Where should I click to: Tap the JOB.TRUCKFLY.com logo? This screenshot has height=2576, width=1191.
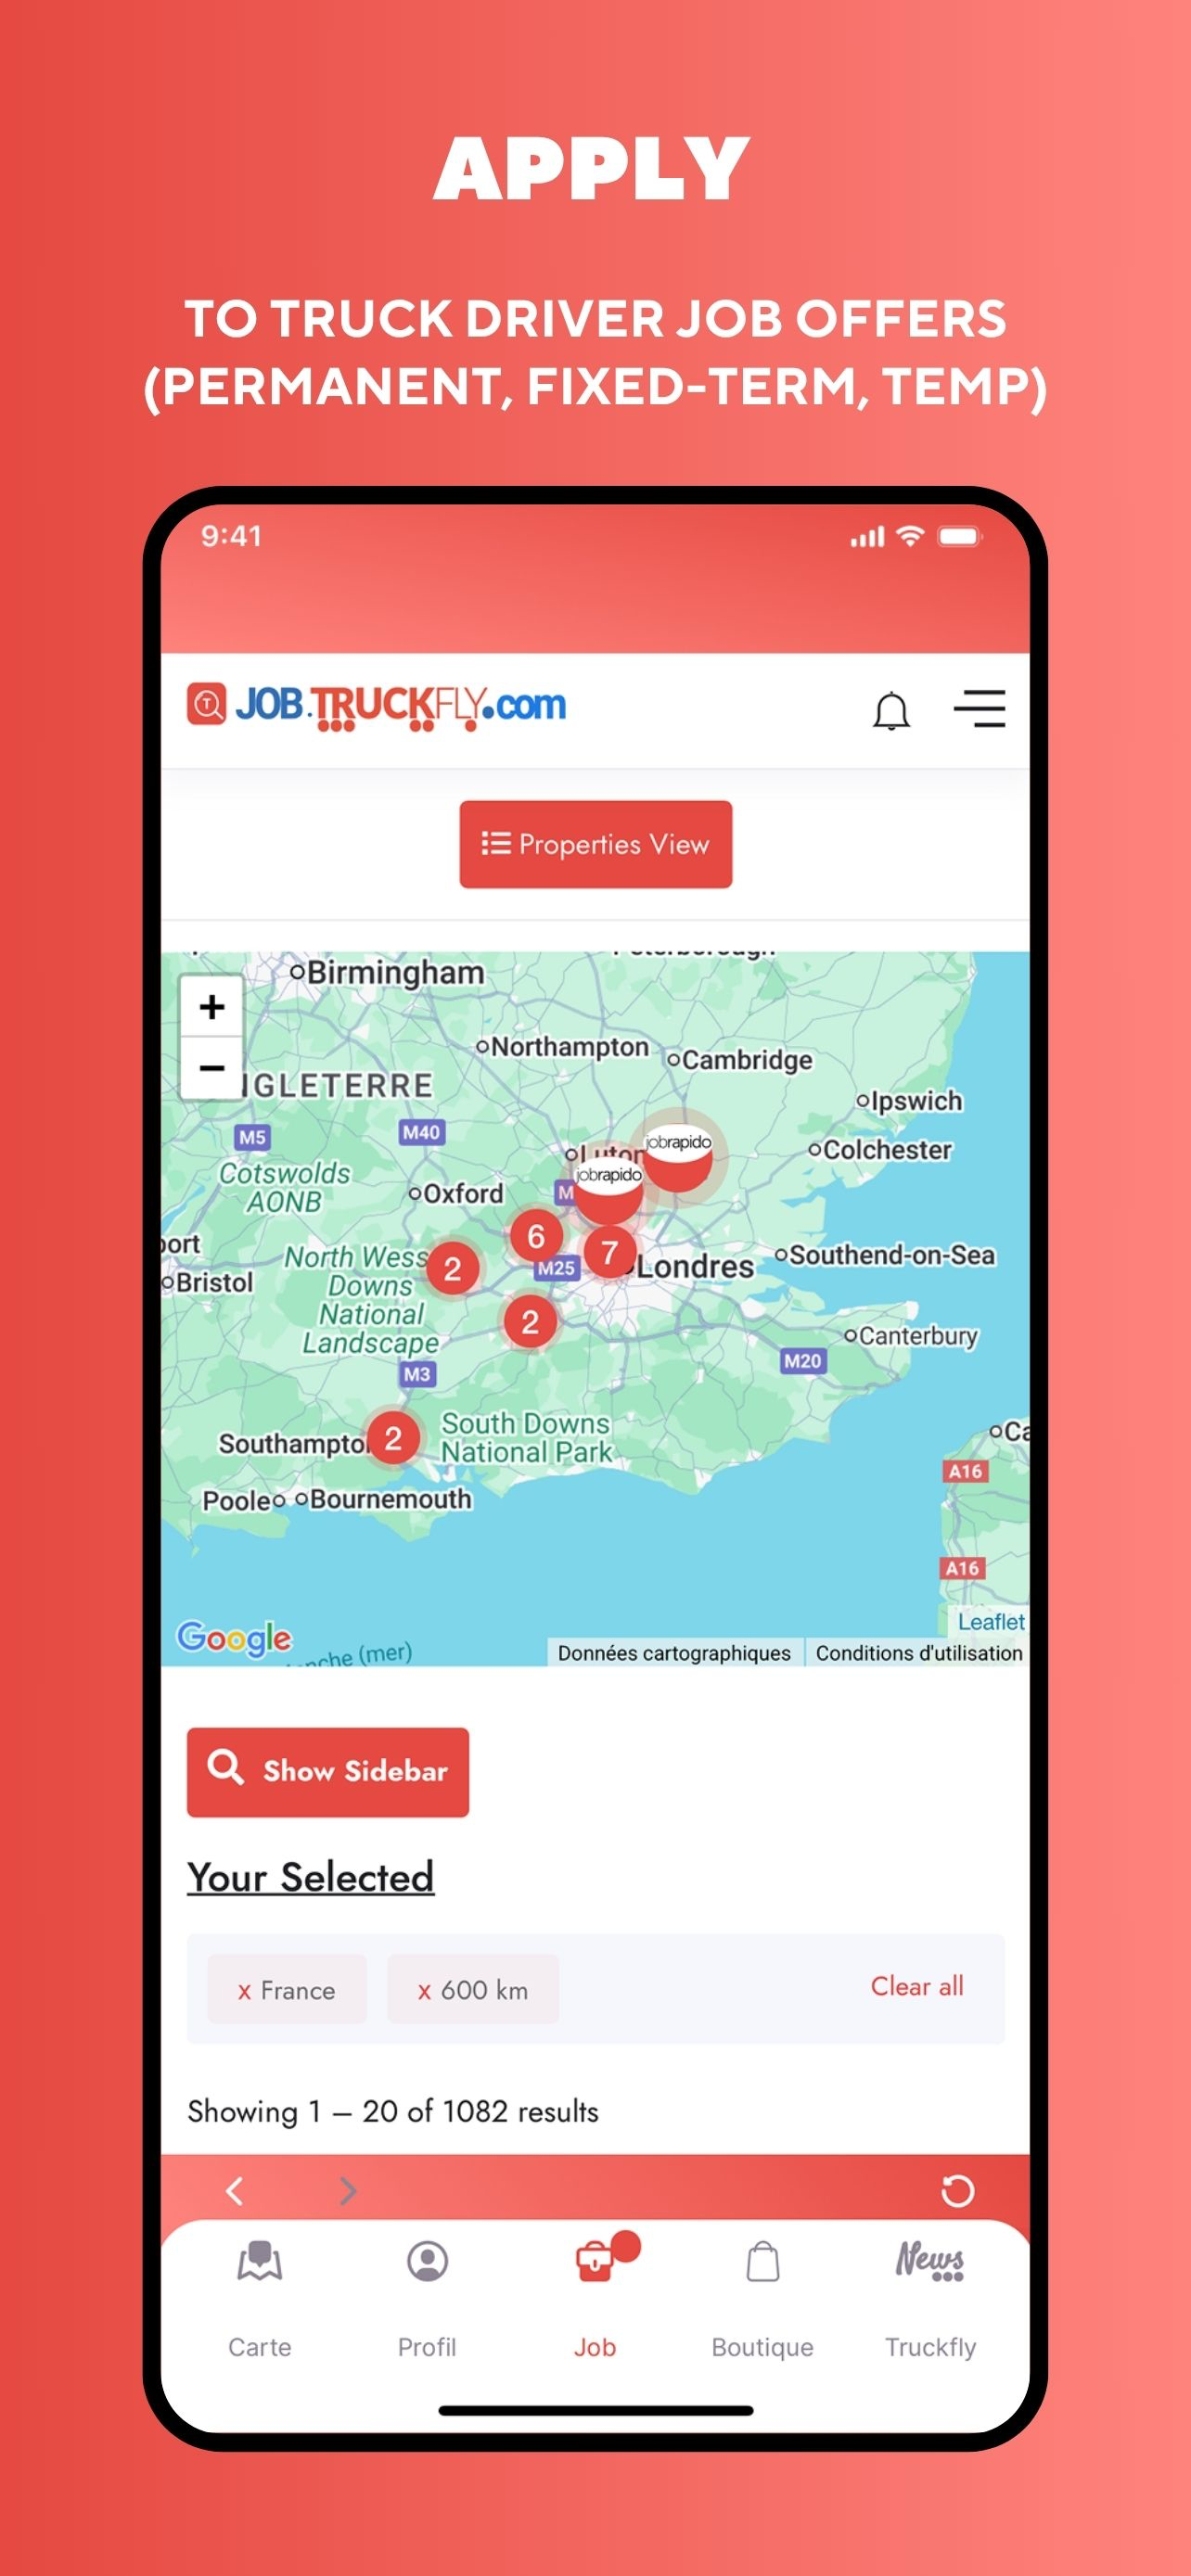coord(376,706)
